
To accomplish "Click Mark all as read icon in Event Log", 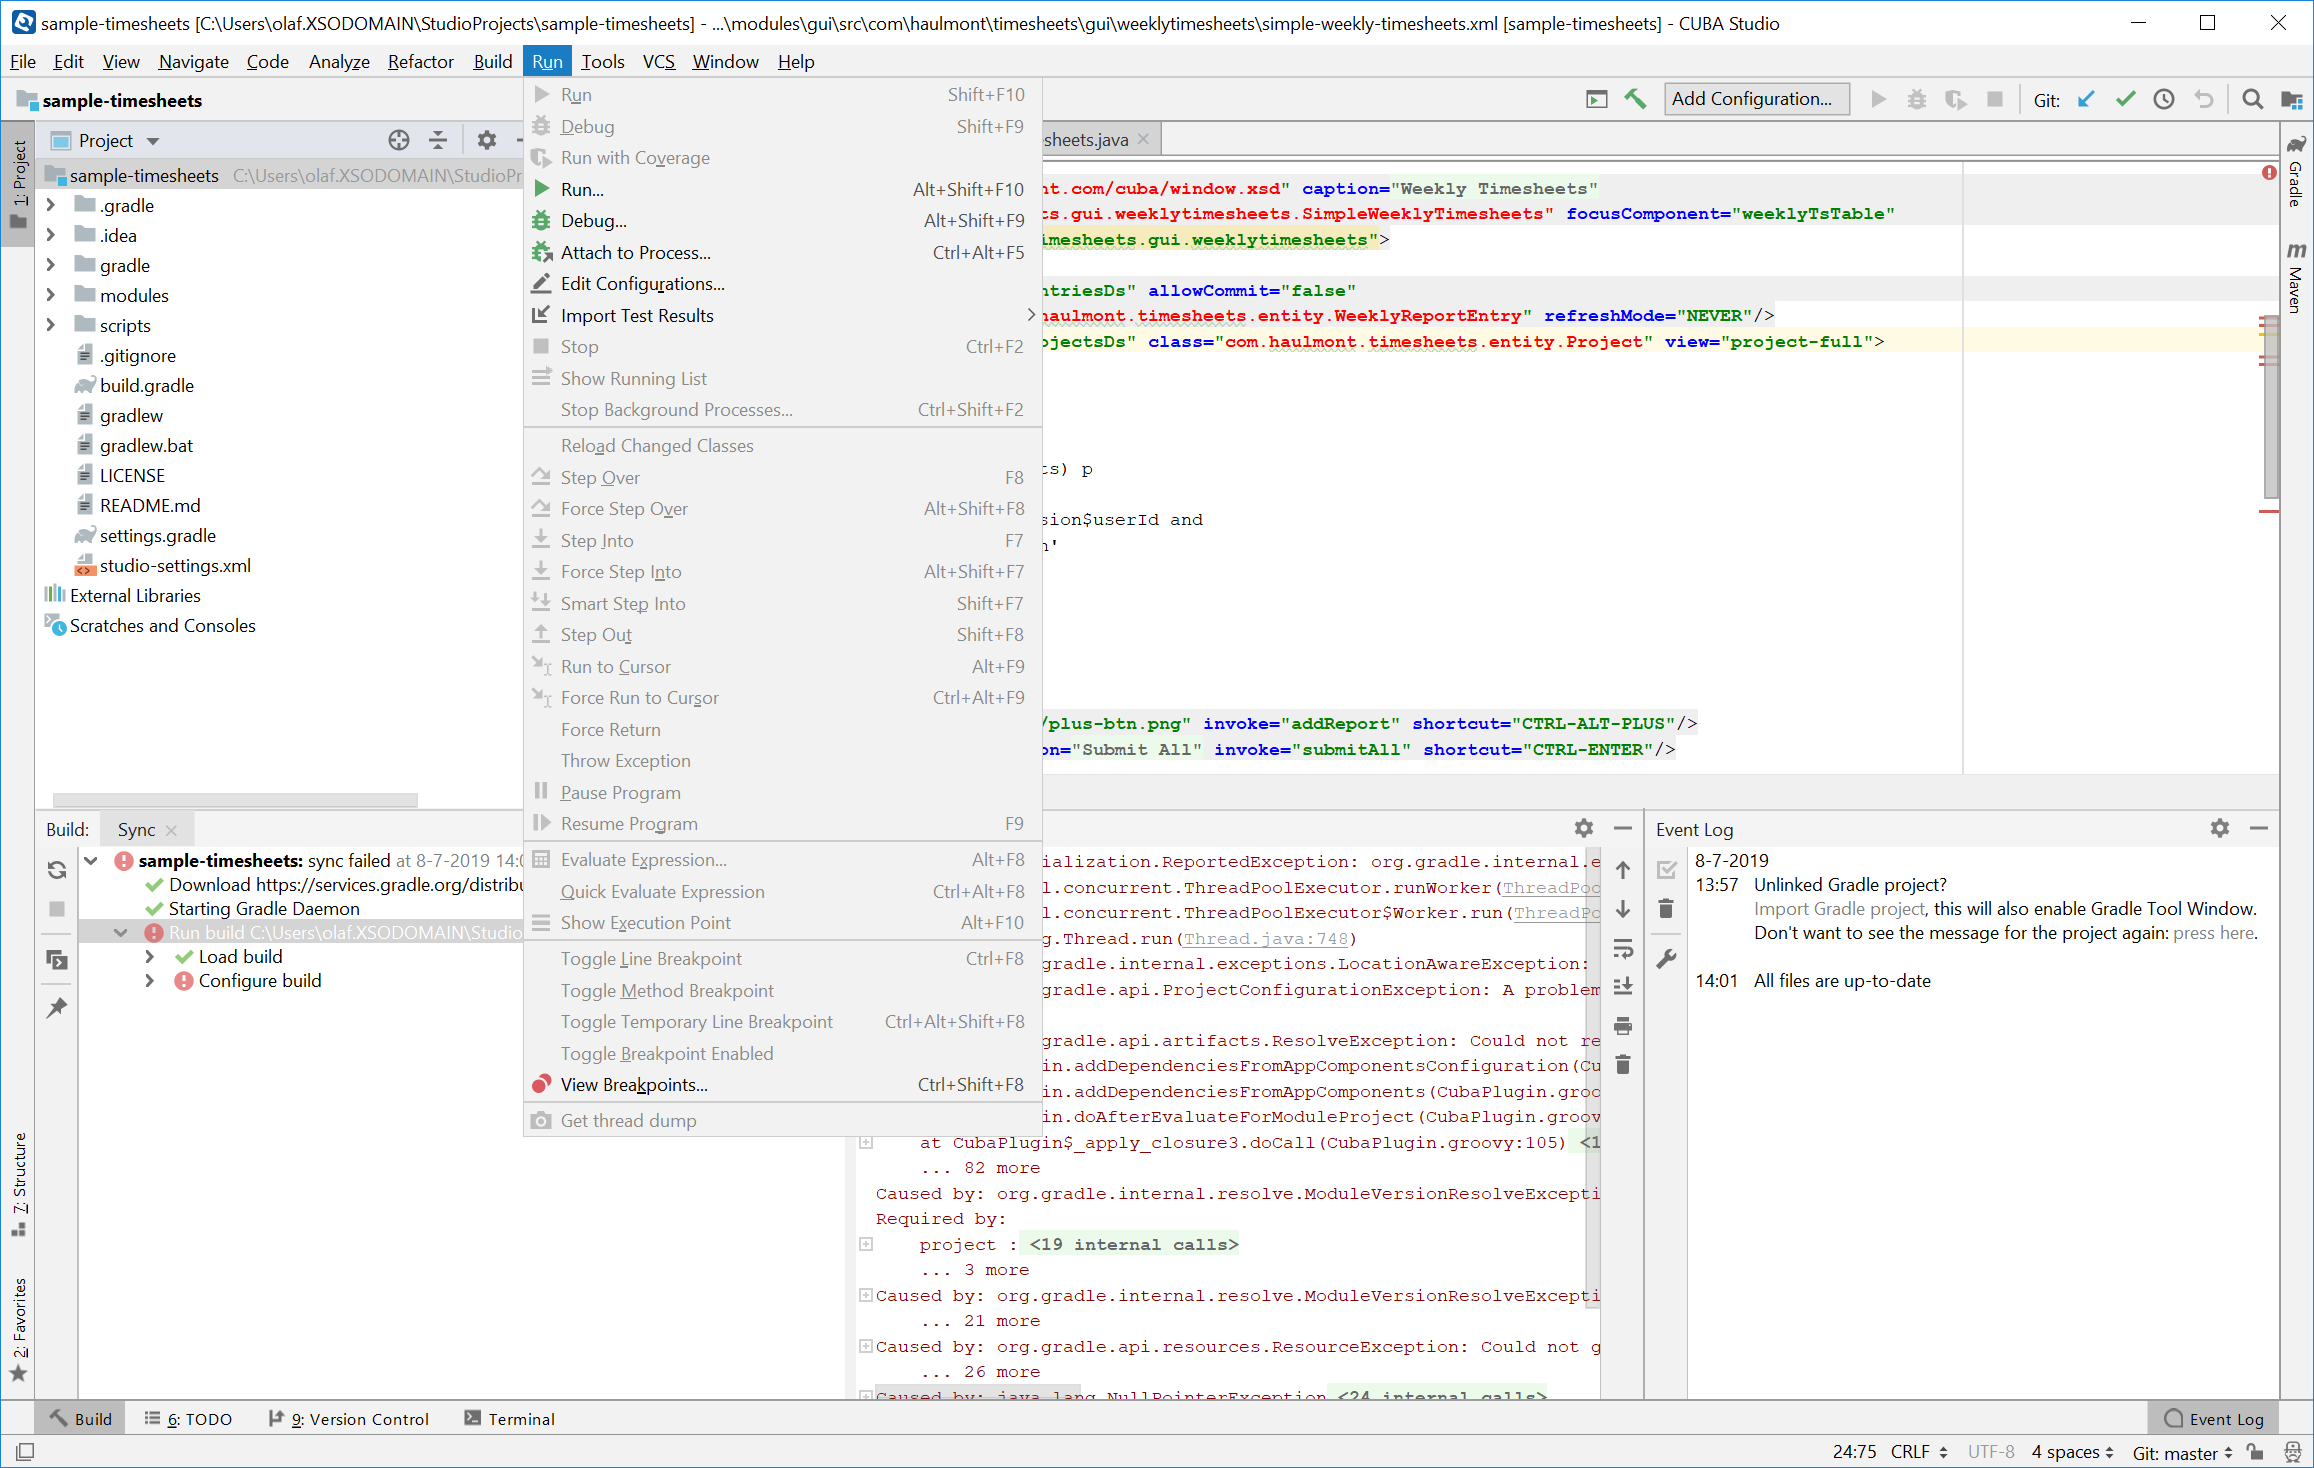I will [1666, 870].
